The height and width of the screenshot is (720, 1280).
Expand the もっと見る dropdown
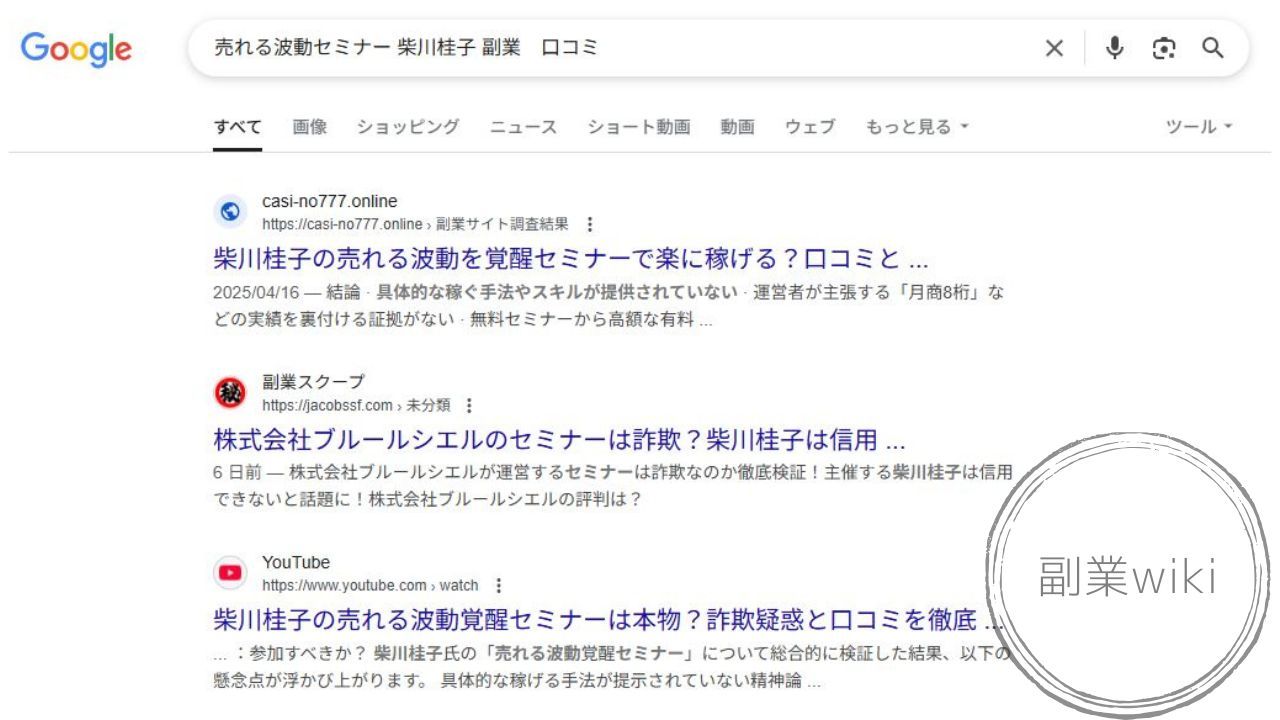[917, 127]
